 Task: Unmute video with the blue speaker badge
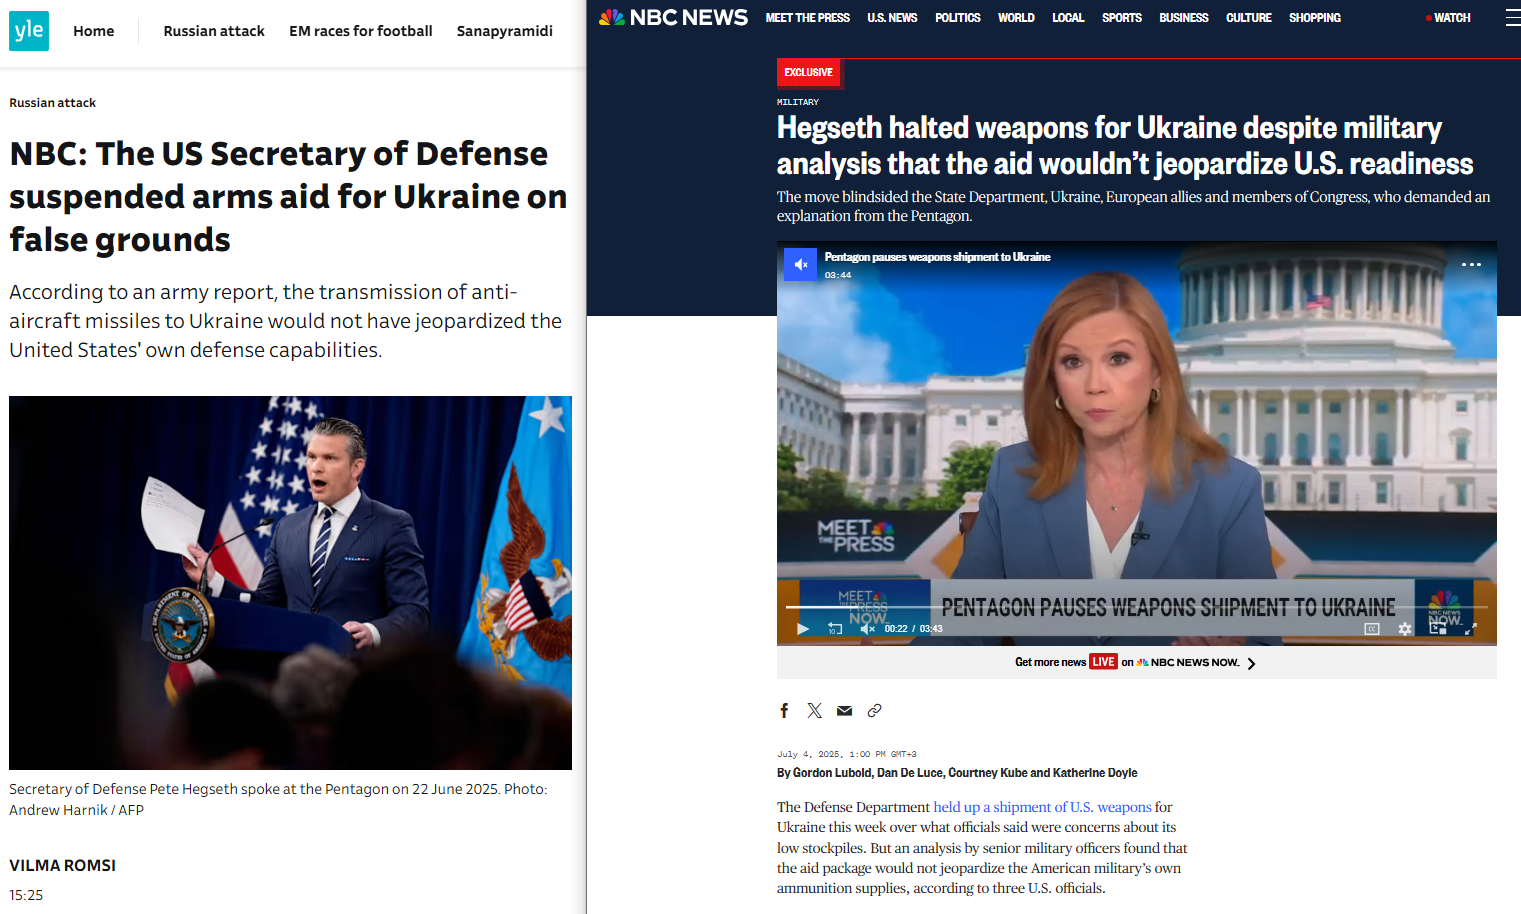(x=800, y=264)
